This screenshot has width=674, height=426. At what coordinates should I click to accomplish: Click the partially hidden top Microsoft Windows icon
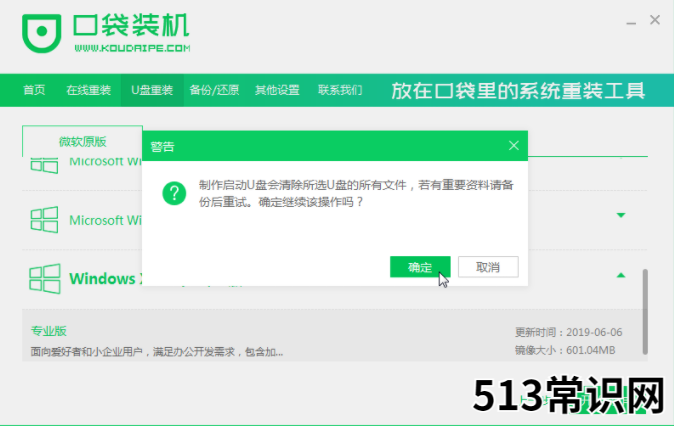pos(44,165)
